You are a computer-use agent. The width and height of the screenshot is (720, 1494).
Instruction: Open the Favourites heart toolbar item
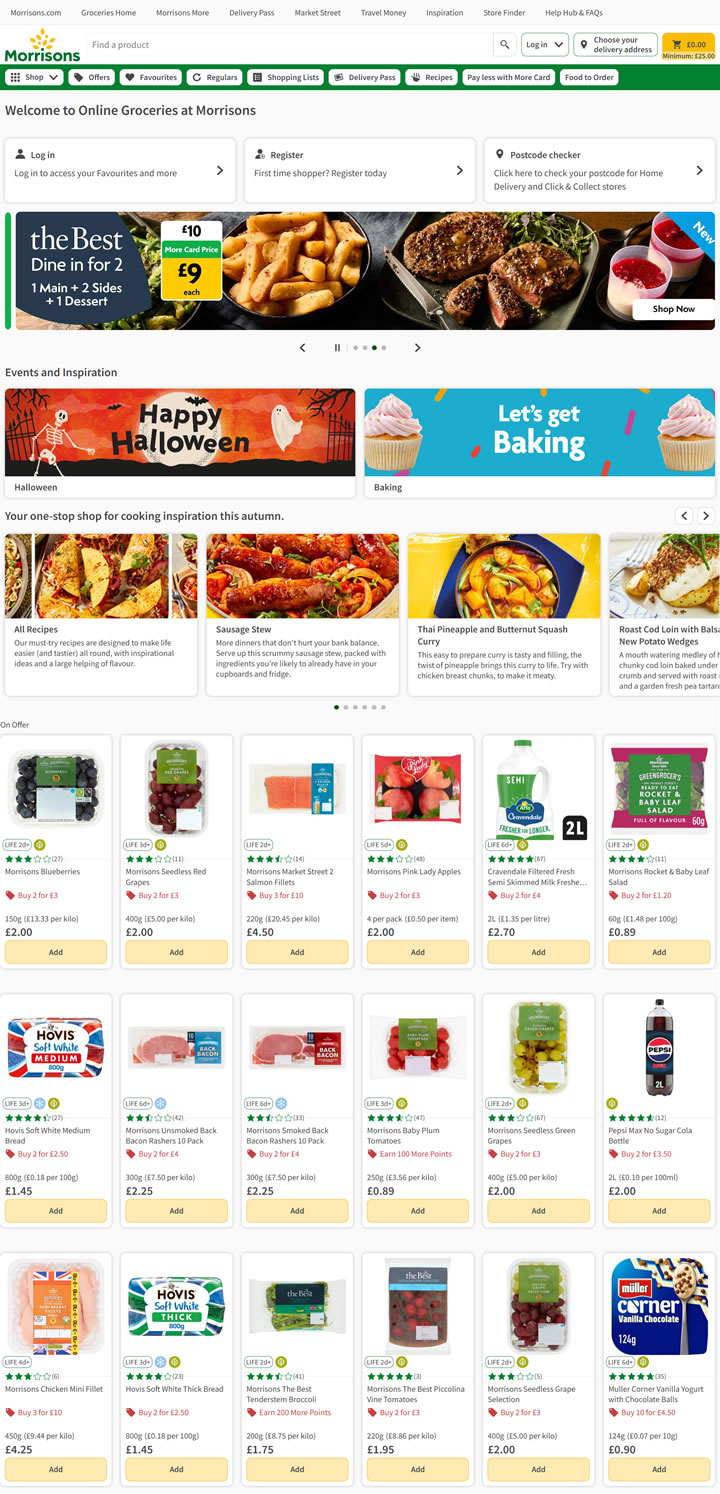click(150, 77)
